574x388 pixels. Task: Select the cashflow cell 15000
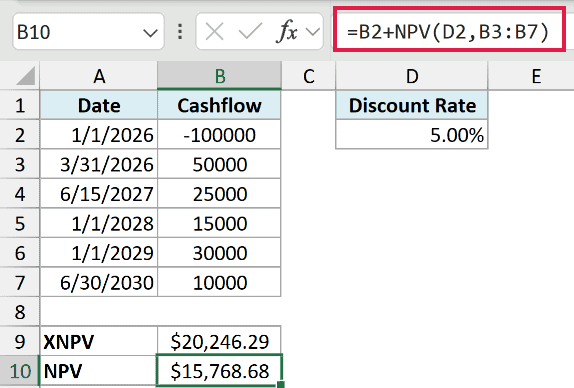click(x=219, y=223)
